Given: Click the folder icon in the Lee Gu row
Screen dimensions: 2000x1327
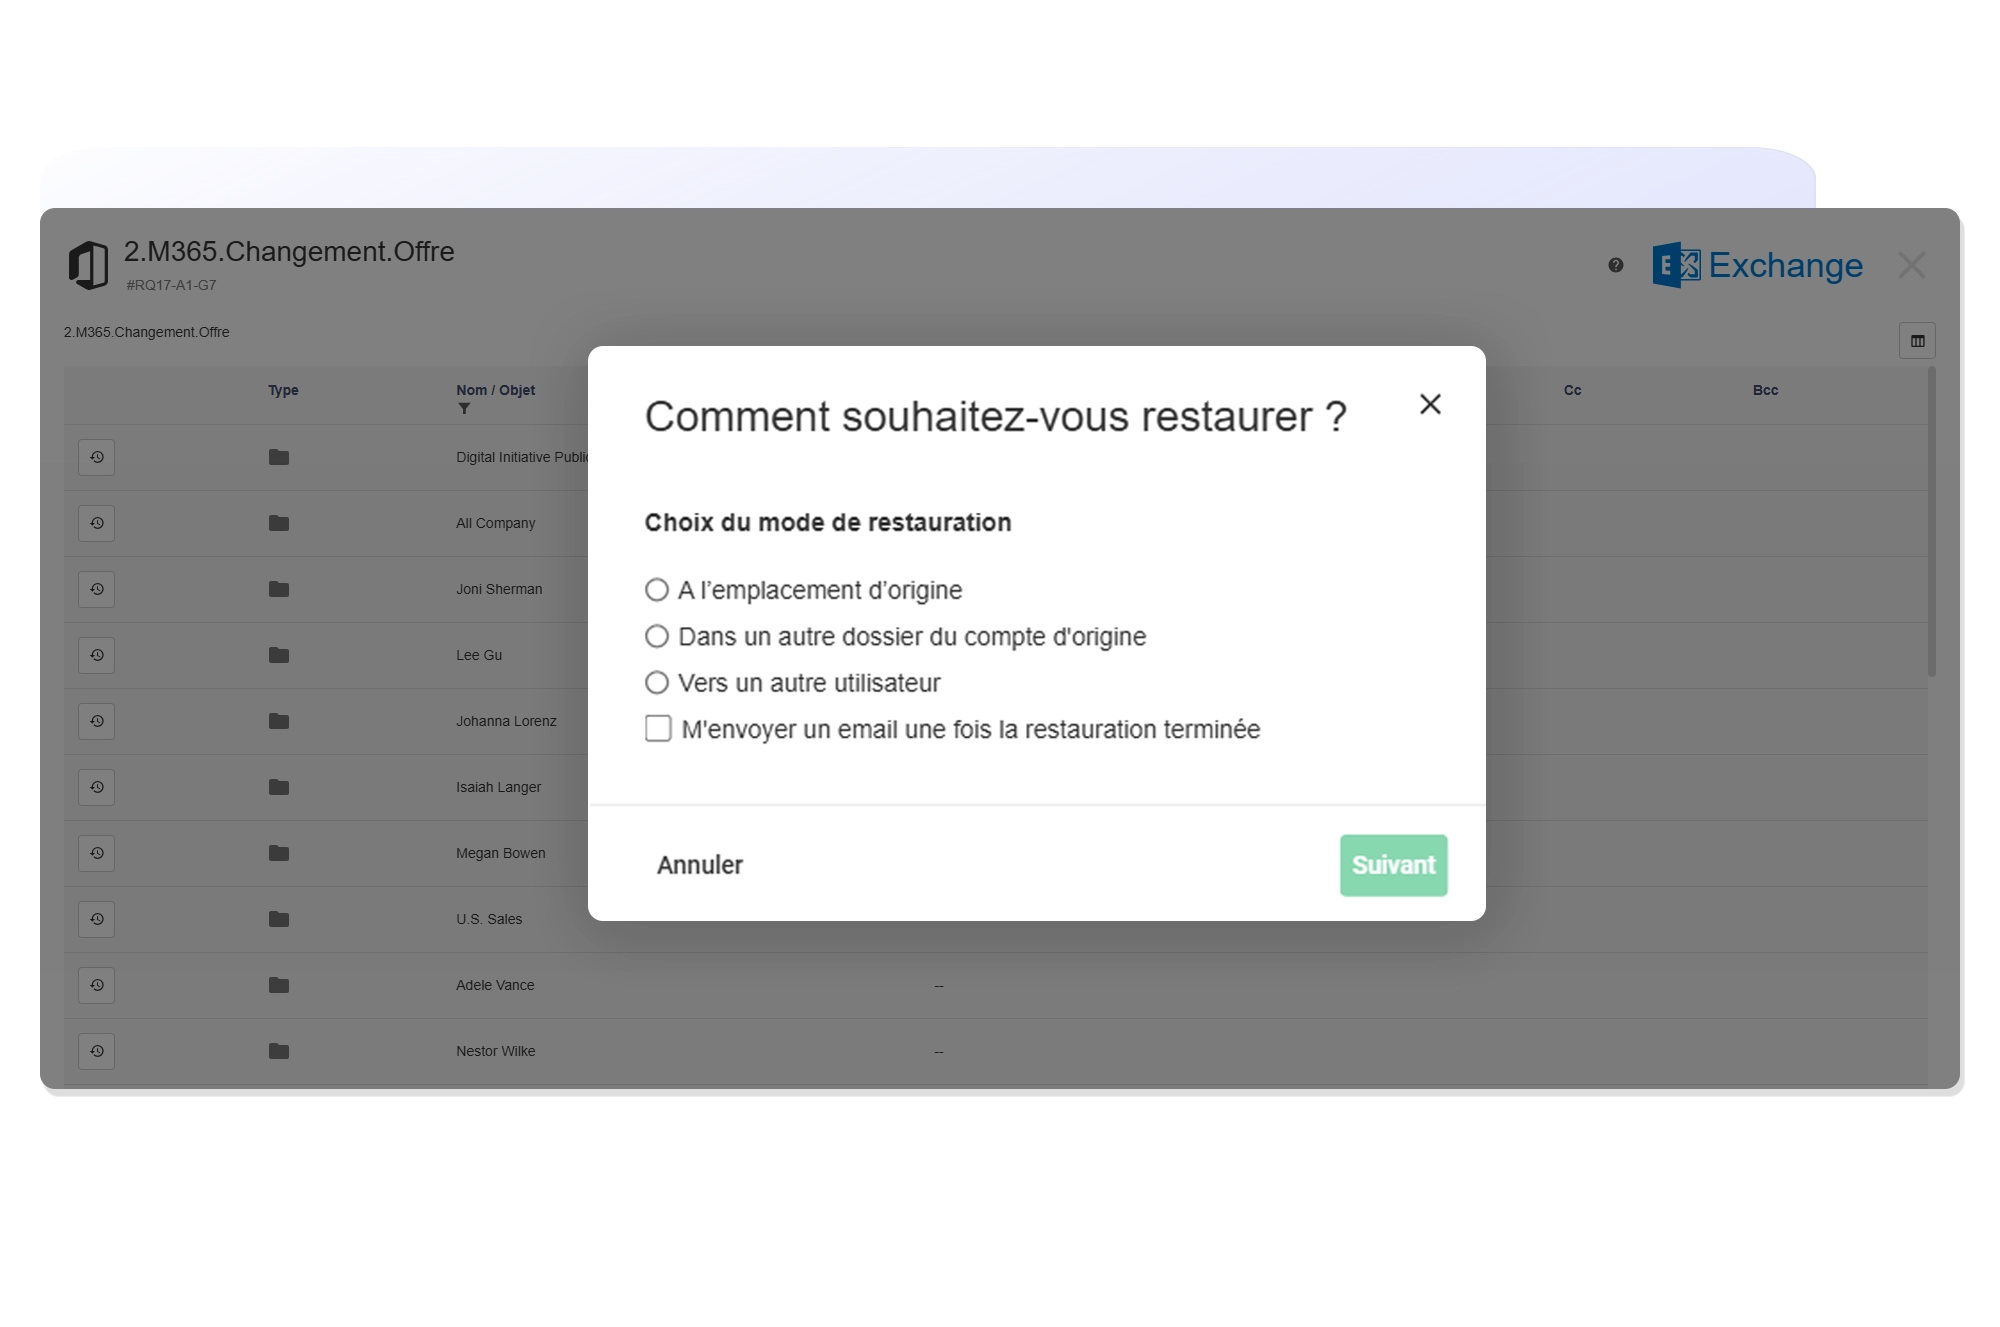Looking at the screenshot, I should click(277, 655).
